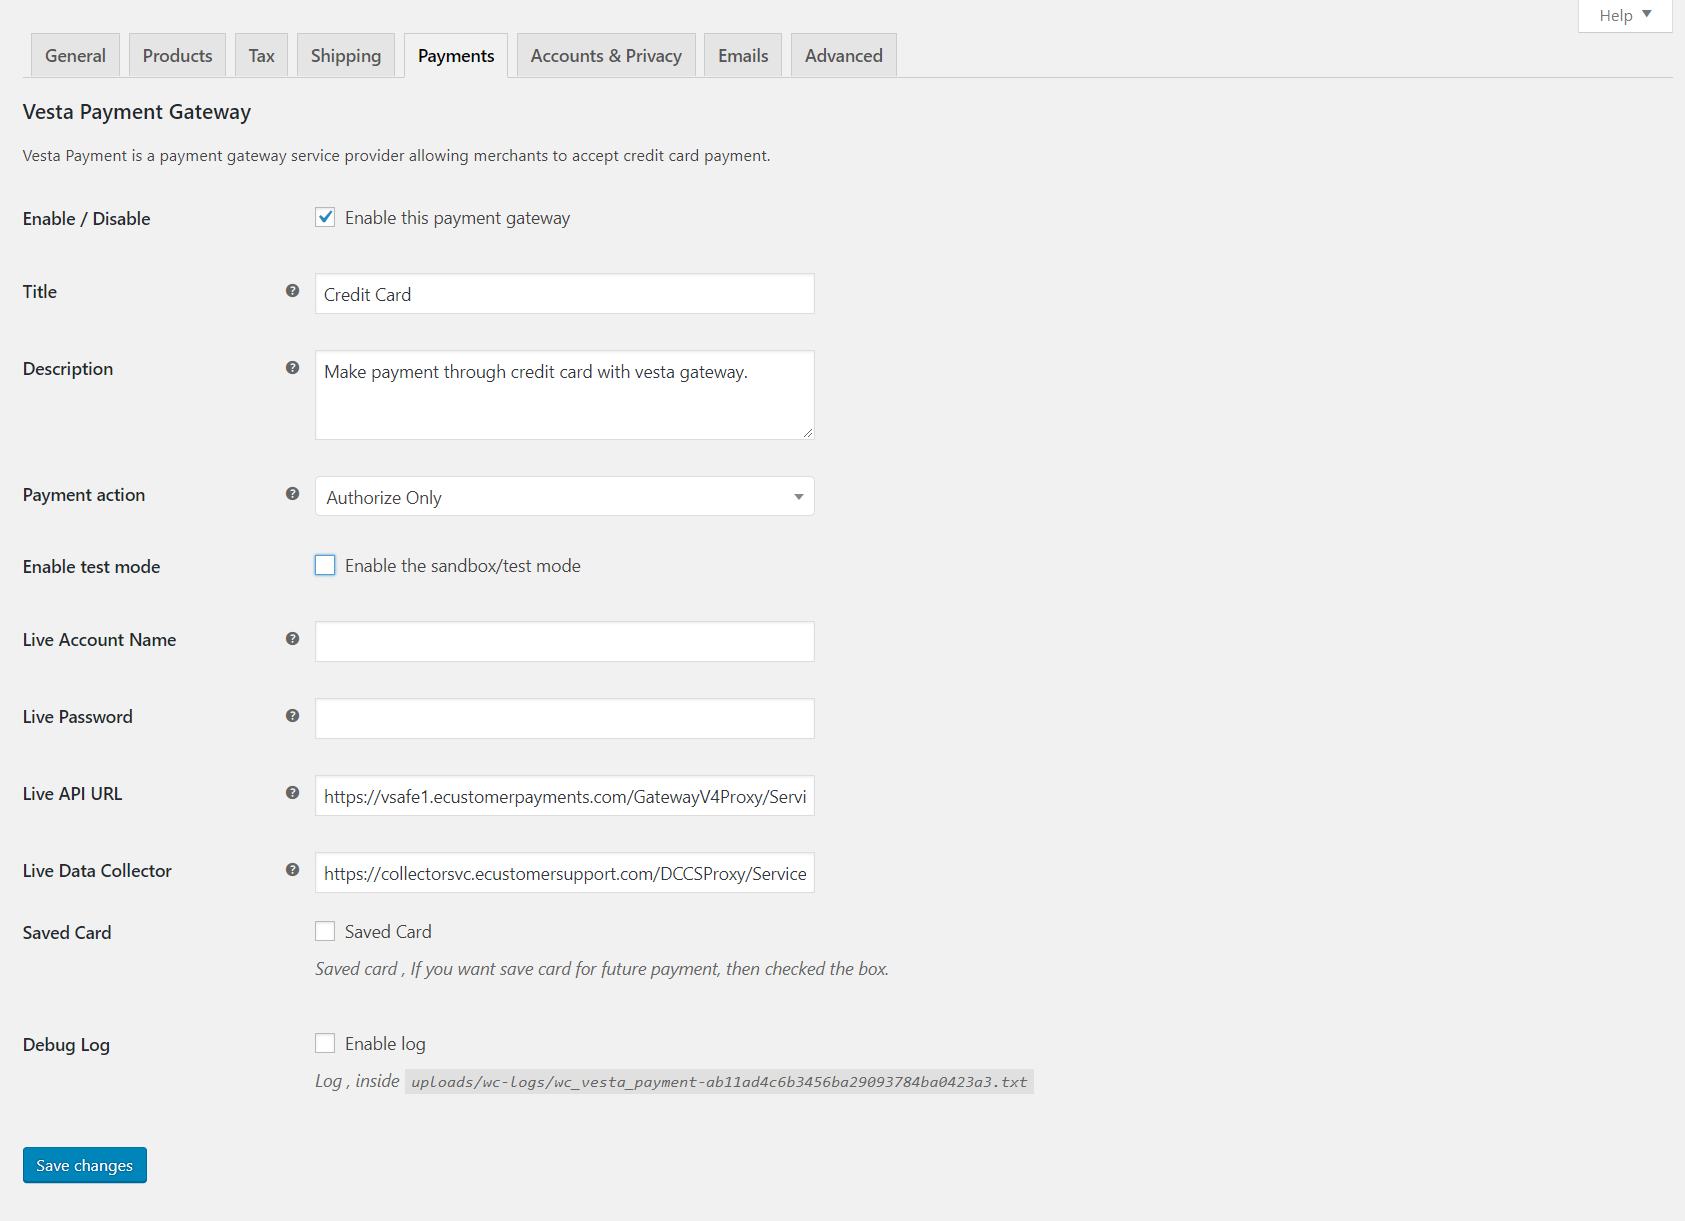Focus the Description text area
This screenshot has width=1685, height=1221.
pyautogui.click(x=564, y=395)
